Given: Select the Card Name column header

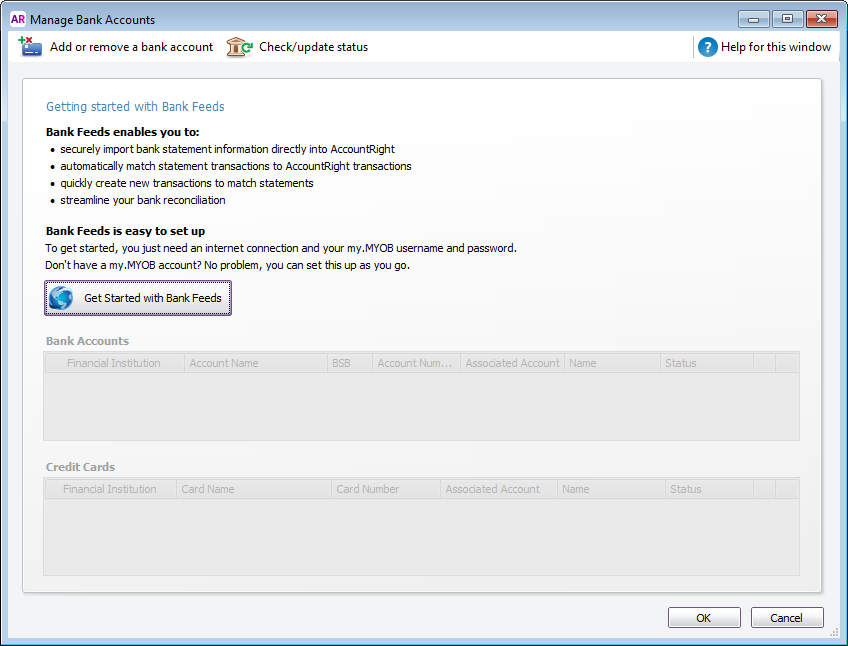Looking at the screenshot, I should 207,489.
